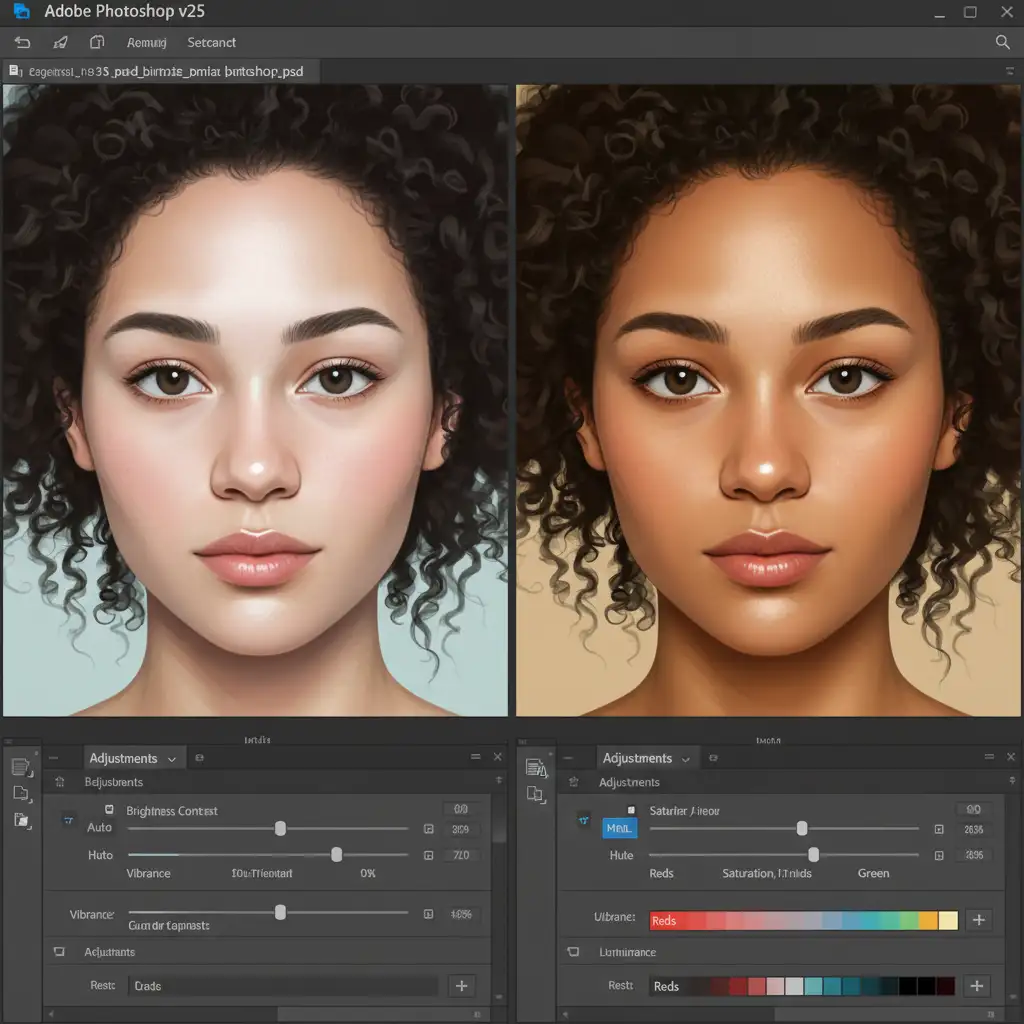This screenshot has height=1024, width=1024.
Task: Click the plus button next to Crads field
Action: click(461, 985)
